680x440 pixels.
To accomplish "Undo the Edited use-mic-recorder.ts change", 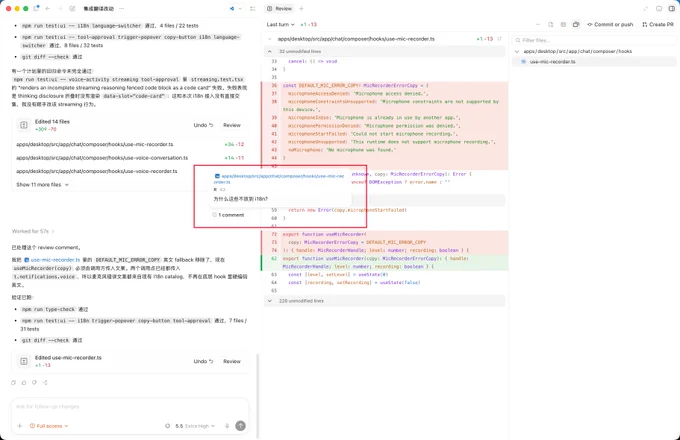I will [x=203, y=361].
